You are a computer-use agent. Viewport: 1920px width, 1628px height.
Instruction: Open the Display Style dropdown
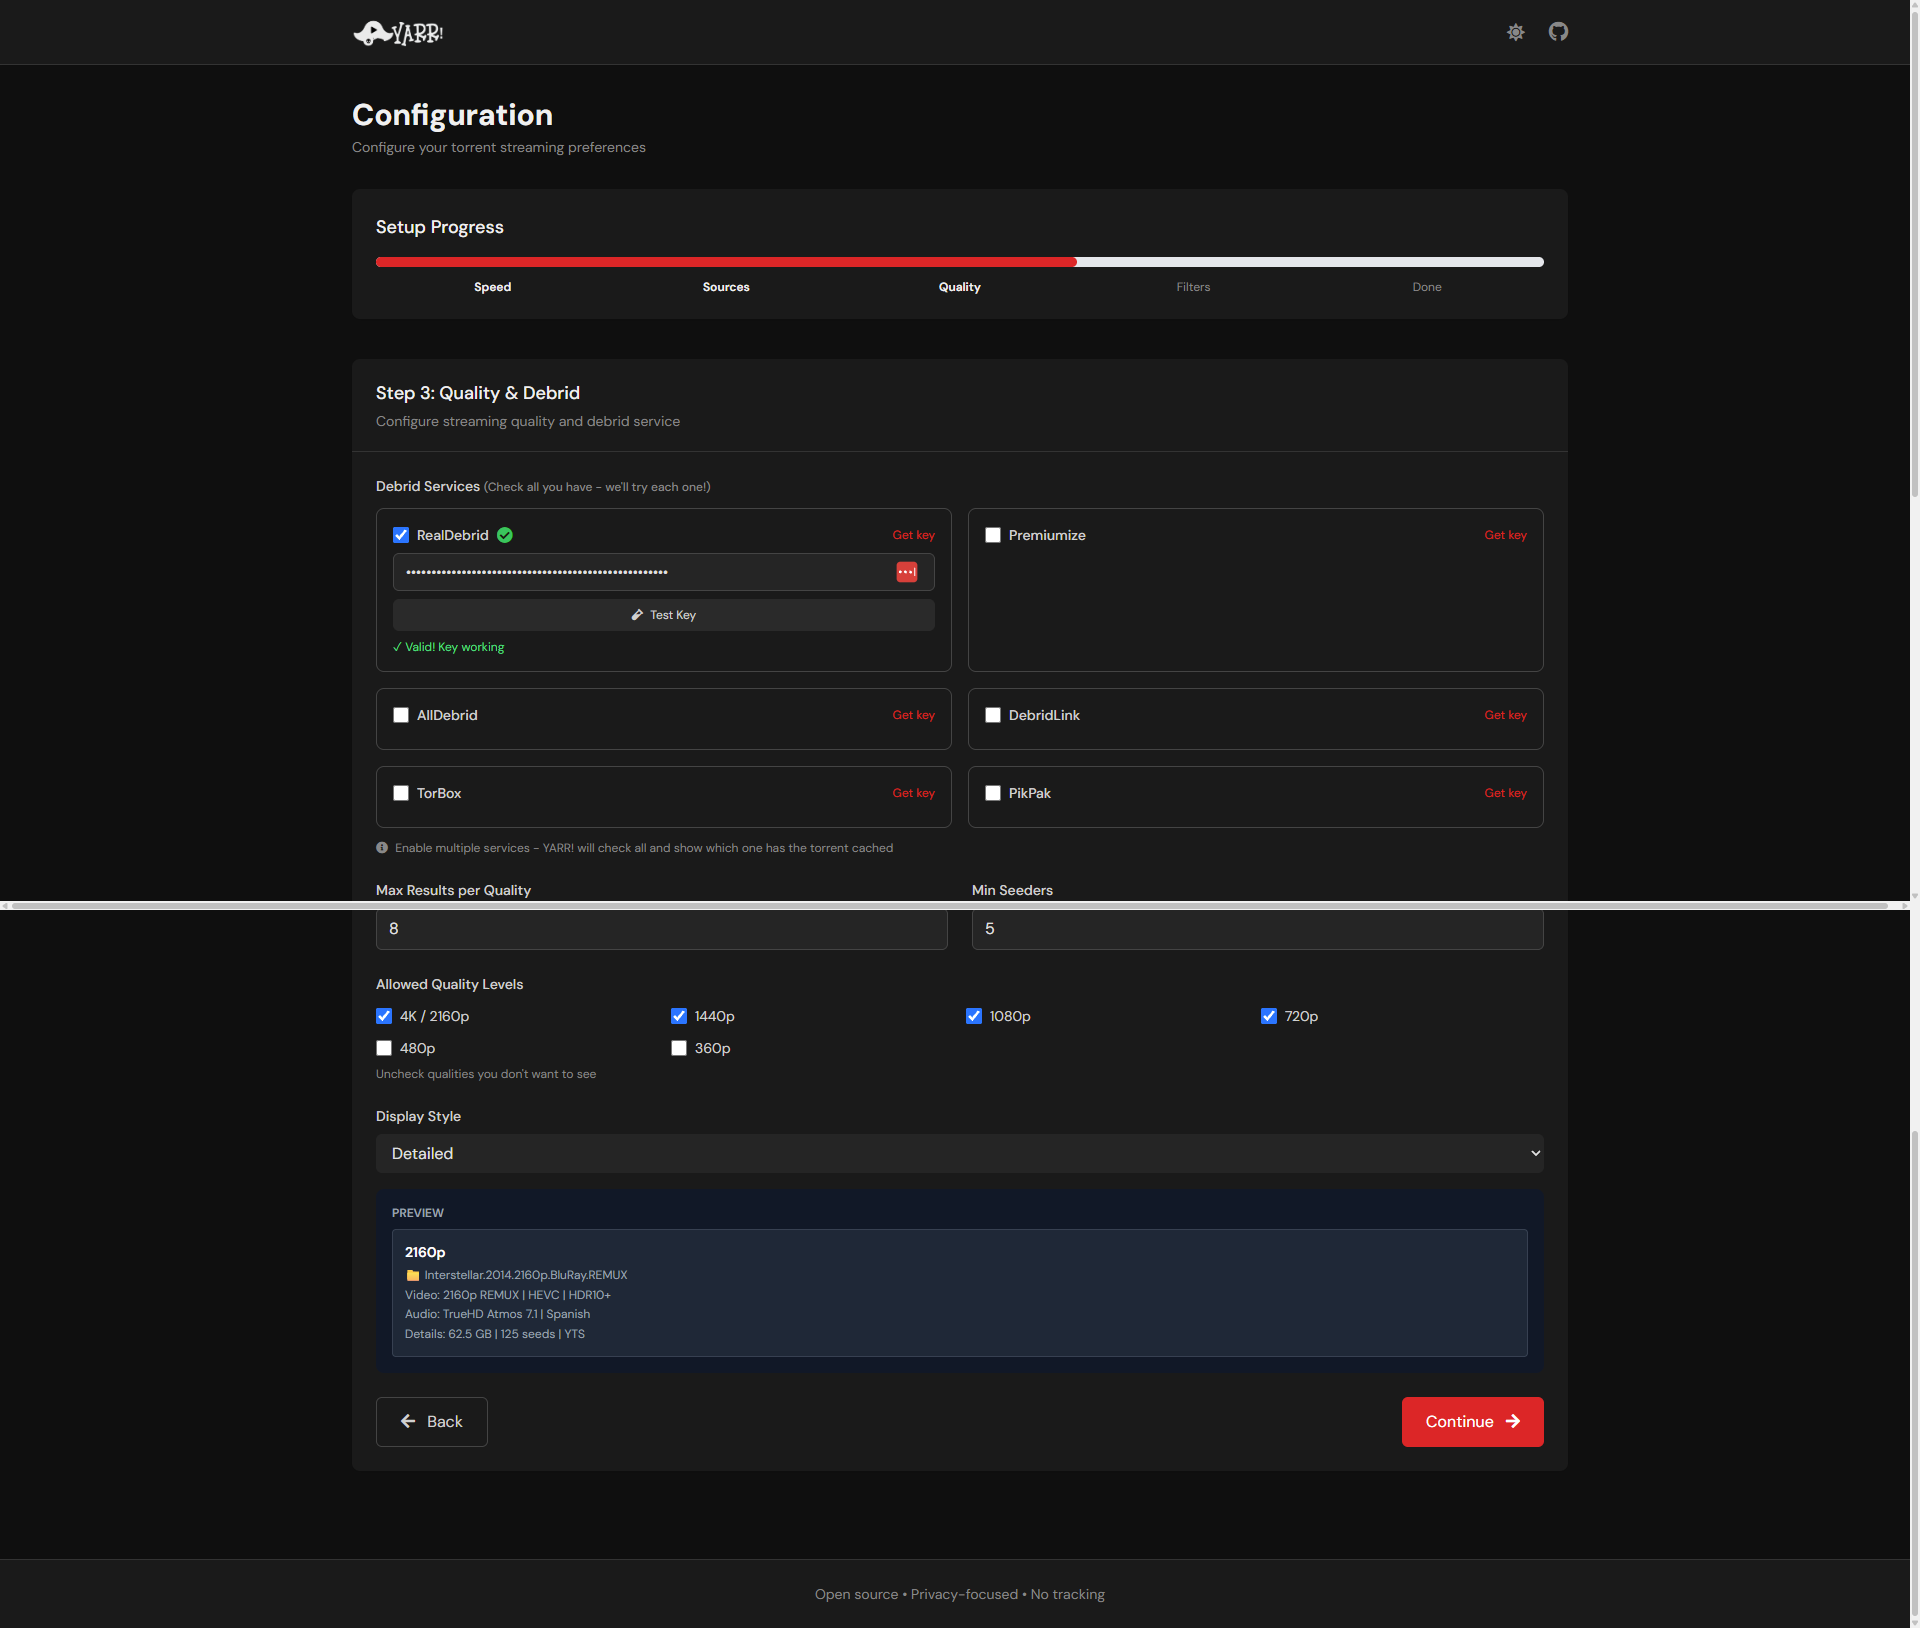click(x=959, y=1153)
